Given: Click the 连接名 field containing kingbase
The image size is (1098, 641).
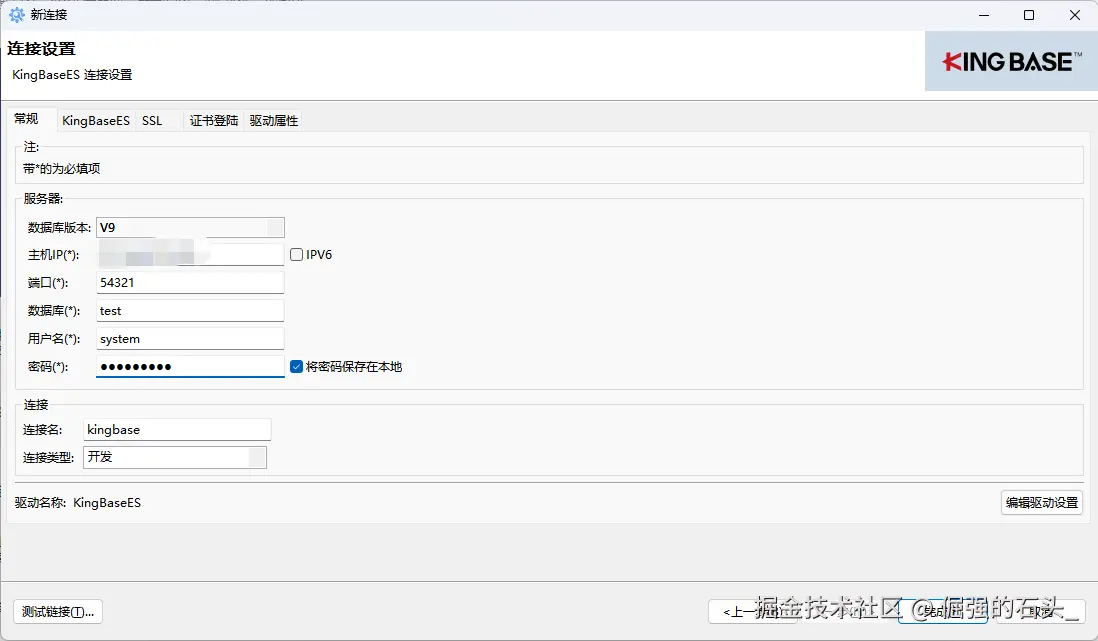Looking at the screenshot, I should (x=177, y=429).
